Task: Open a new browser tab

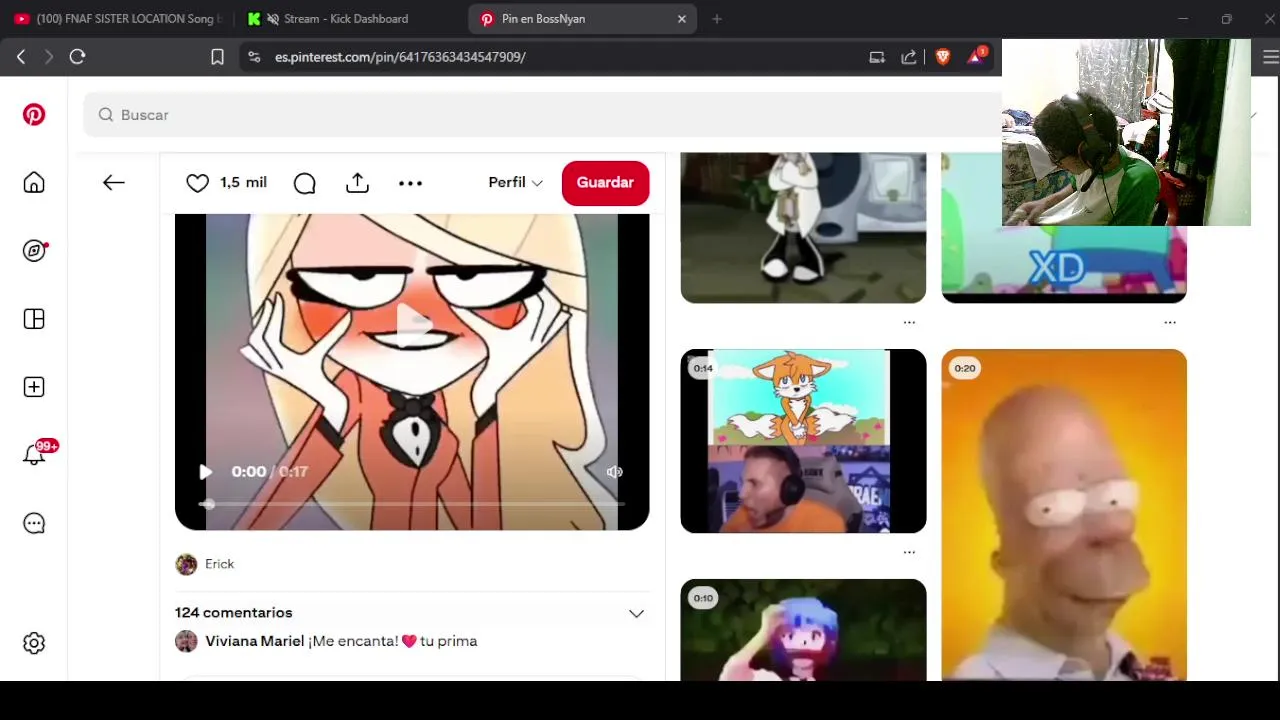Action: (x=717, y=19)
